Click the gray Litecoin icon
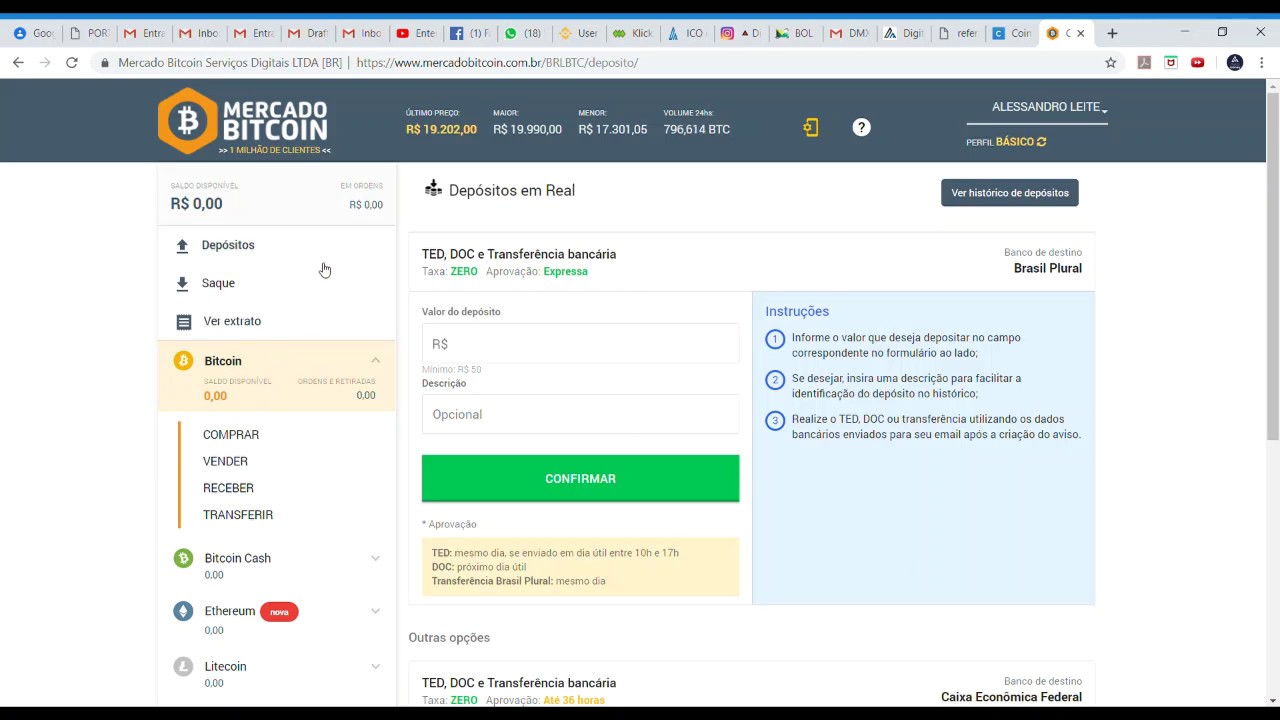 183,666
